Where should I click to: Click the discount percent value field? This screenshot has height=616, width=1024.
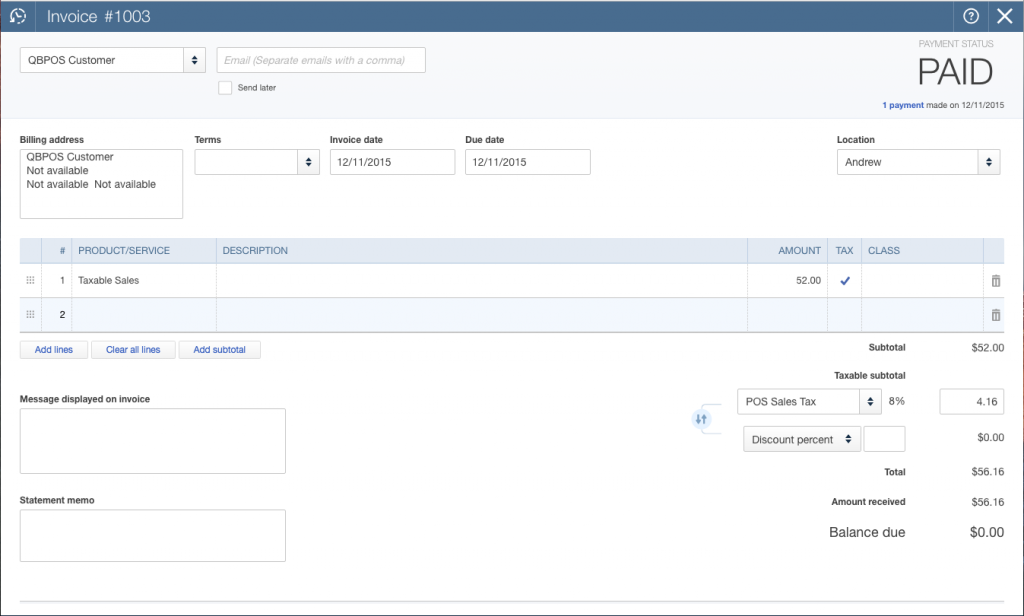pyautogui.click(x=884, y=439)
